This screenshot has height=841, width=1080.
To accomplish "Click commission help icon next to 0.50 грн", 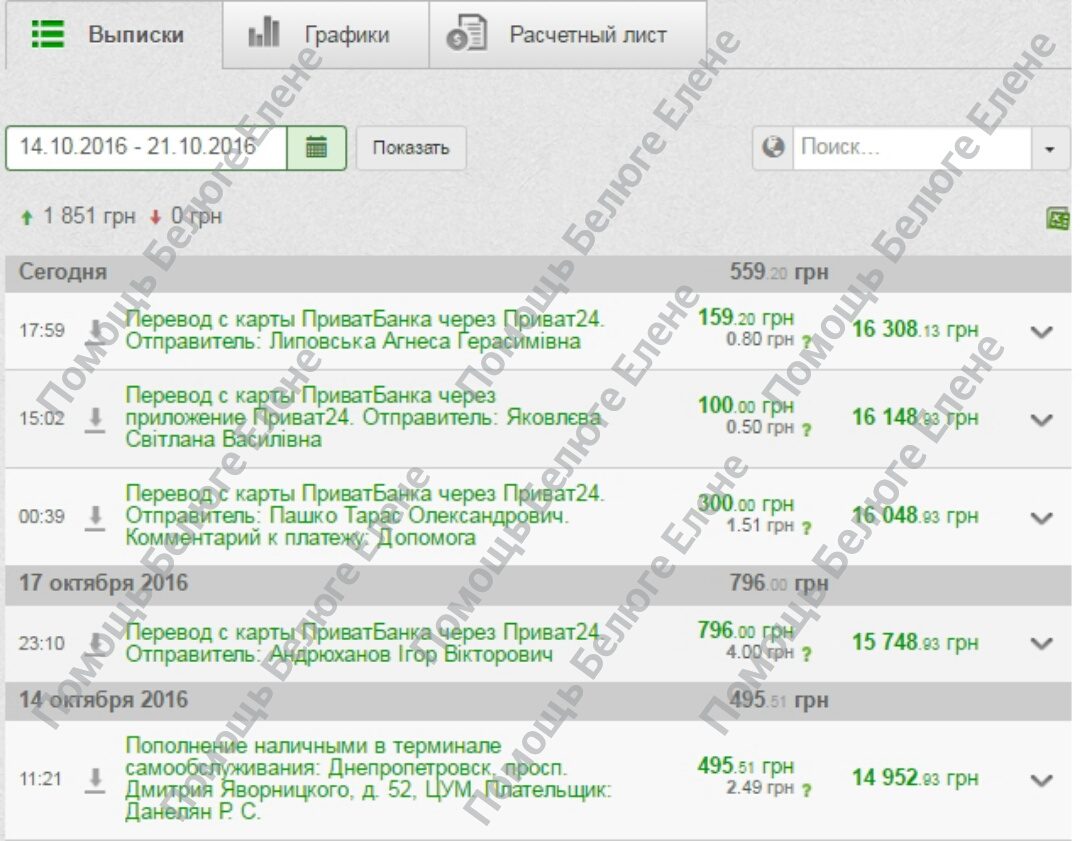I will pyautogui.click(x=806, y=429).
